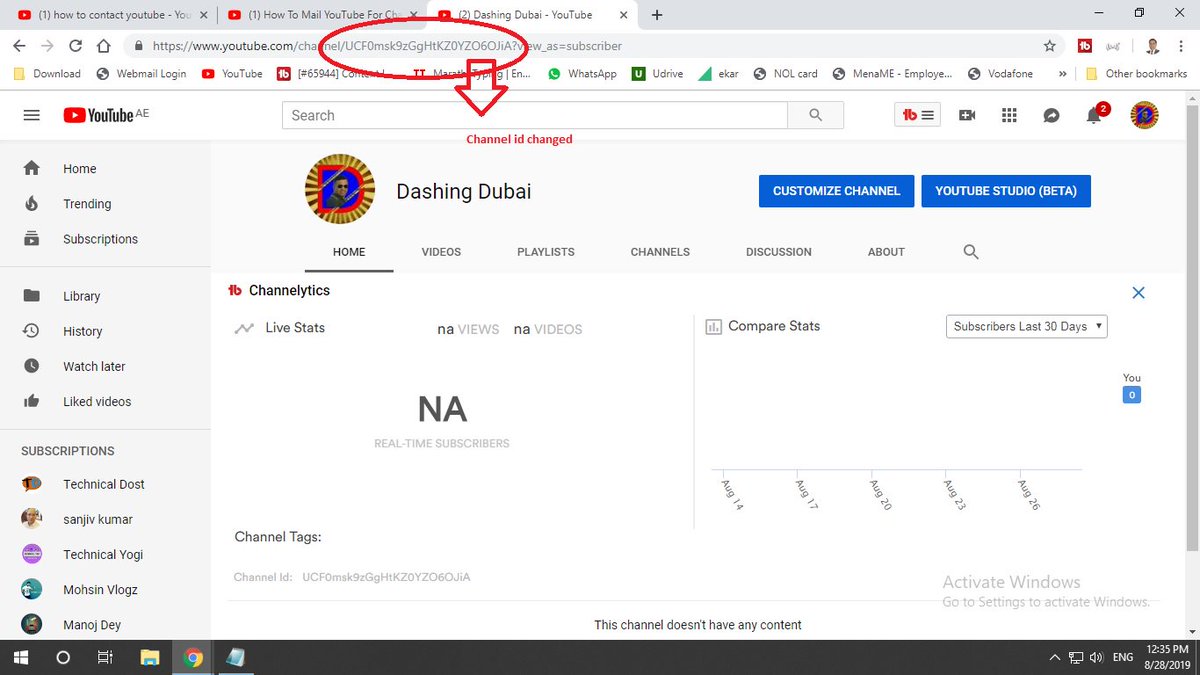
Task: Open Cortana search circle in taskbar
Action: 62,657
